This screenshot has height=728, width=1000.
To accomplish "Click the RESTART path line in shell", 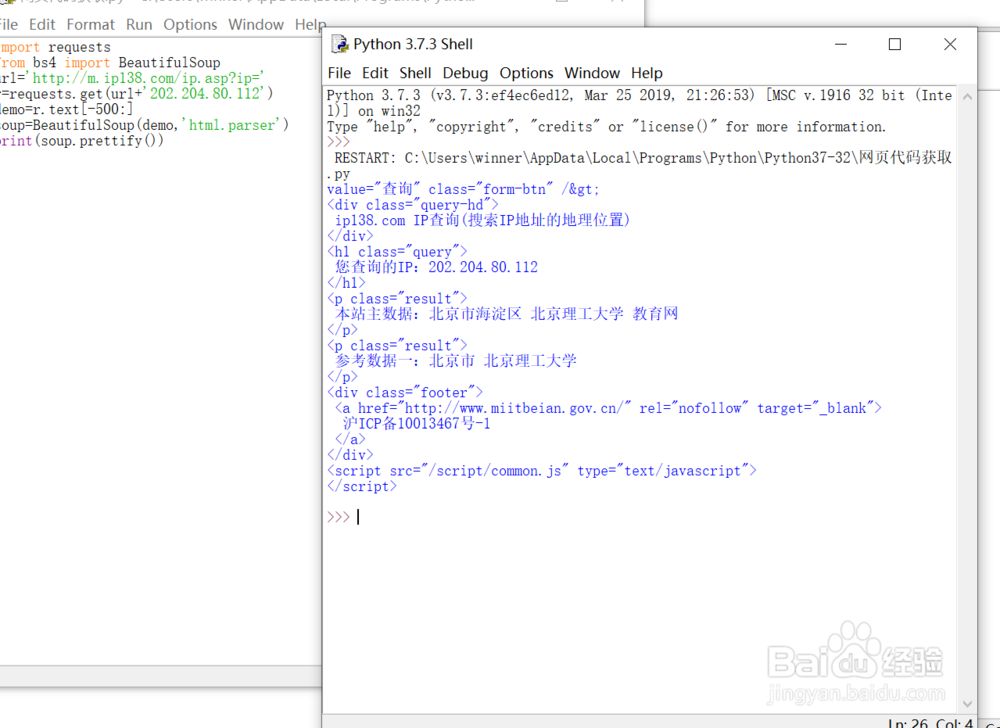I will 643,158.
